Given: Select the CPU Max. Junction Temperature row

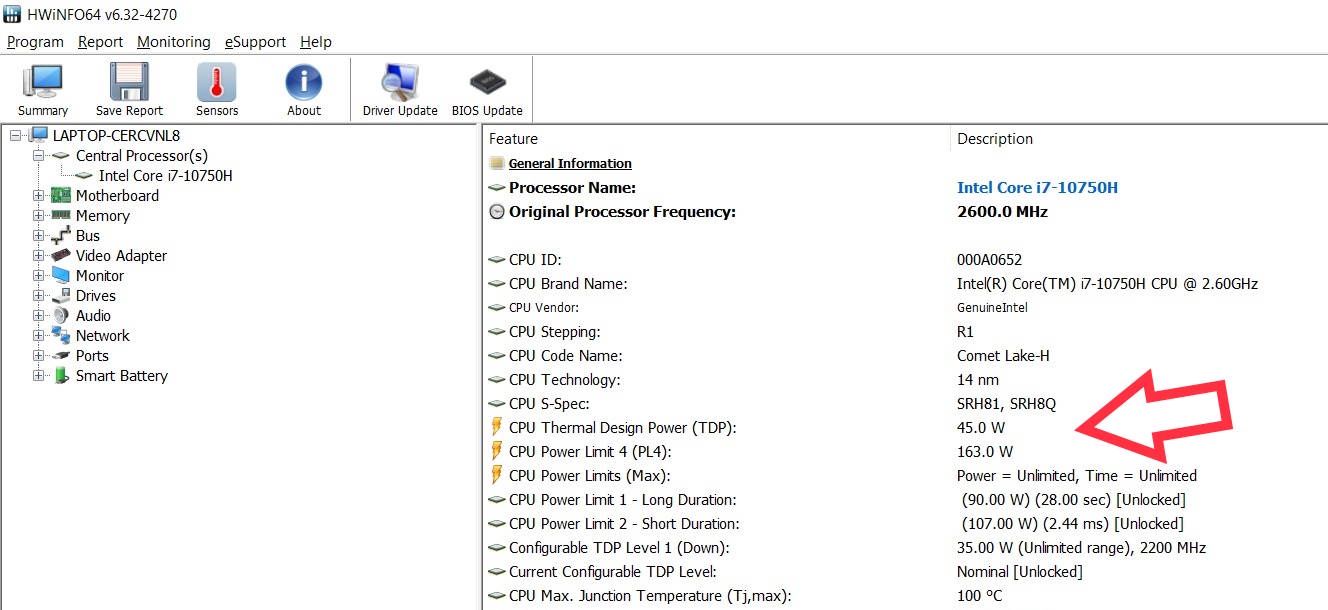Looking at the screenshot, I should point(905,595).
